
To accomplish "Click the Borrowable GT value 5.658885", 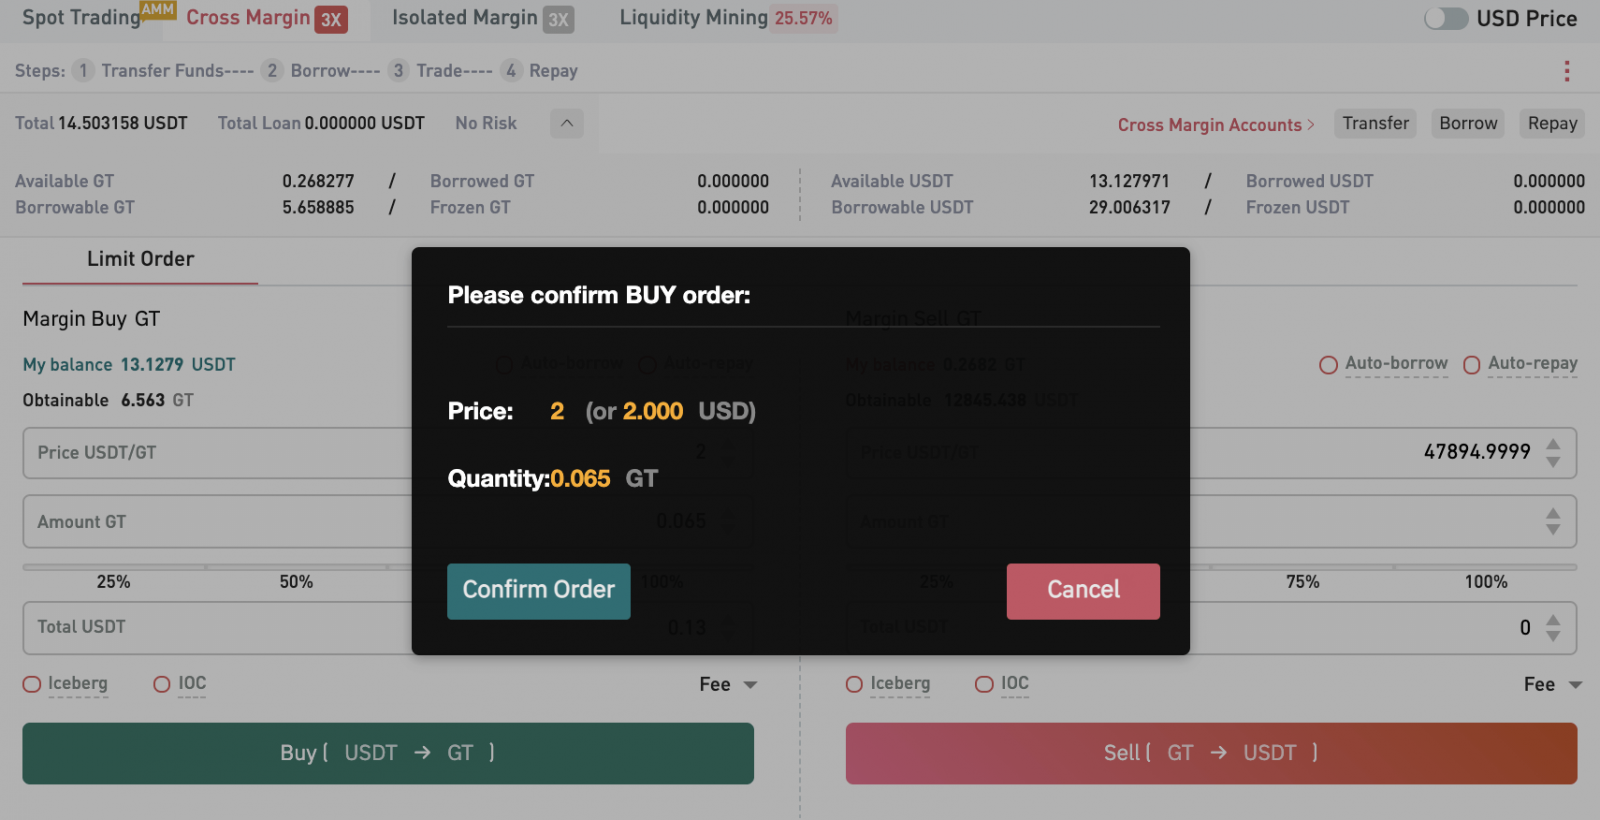I will [x=318, y=207].
